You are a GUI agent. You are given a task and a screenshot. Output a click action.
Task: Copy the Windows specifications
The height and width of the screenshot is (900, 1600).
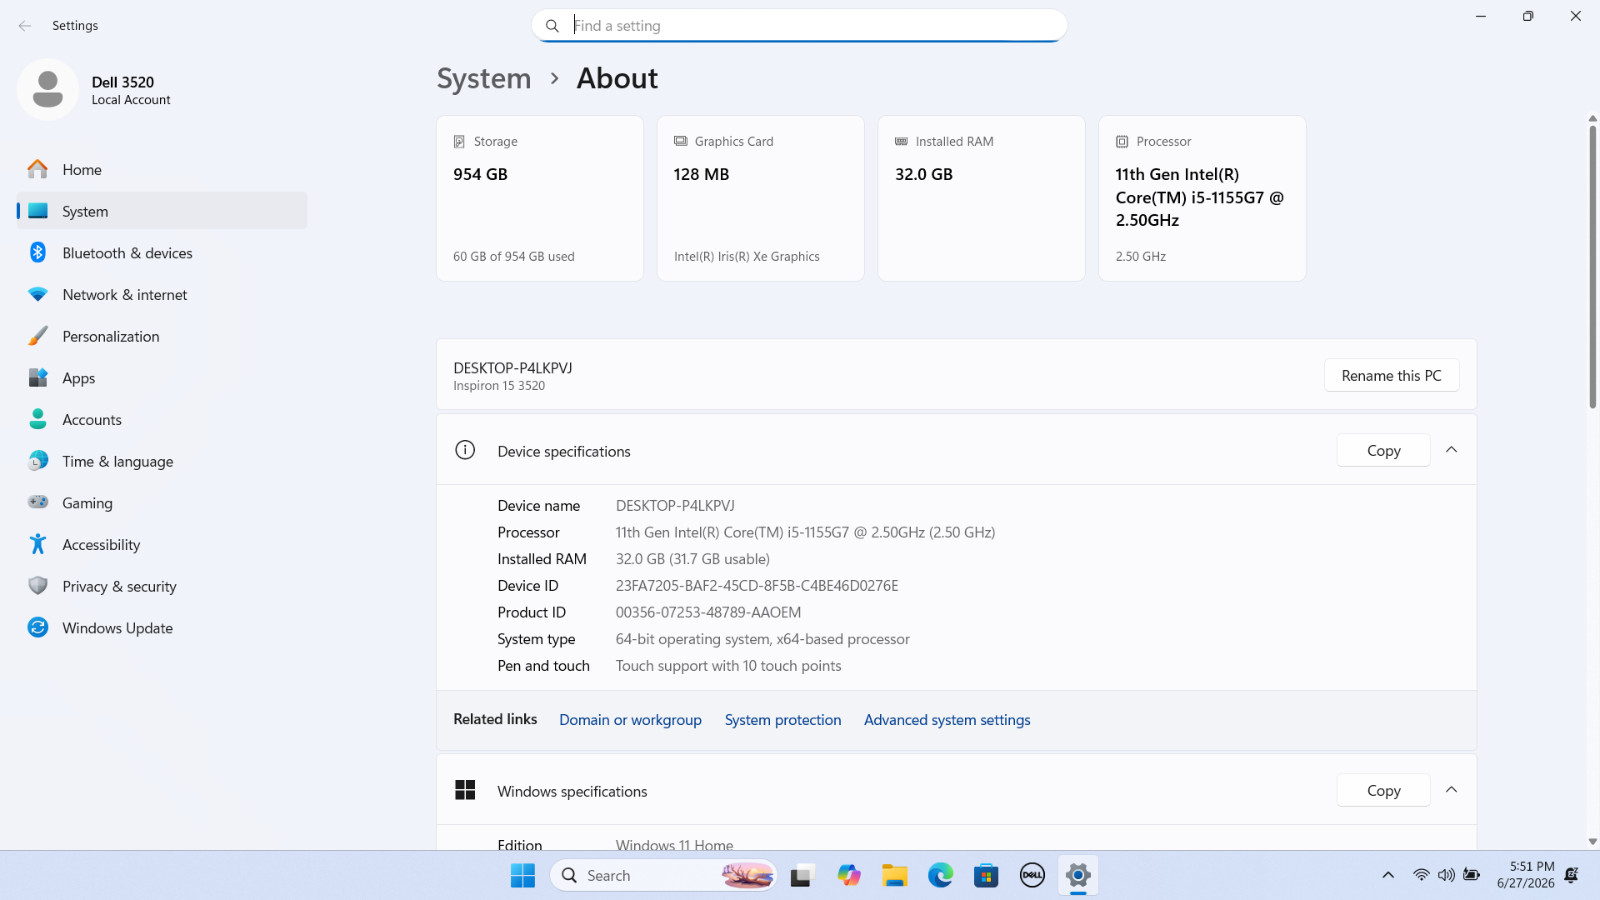[x=1384, y=791]
